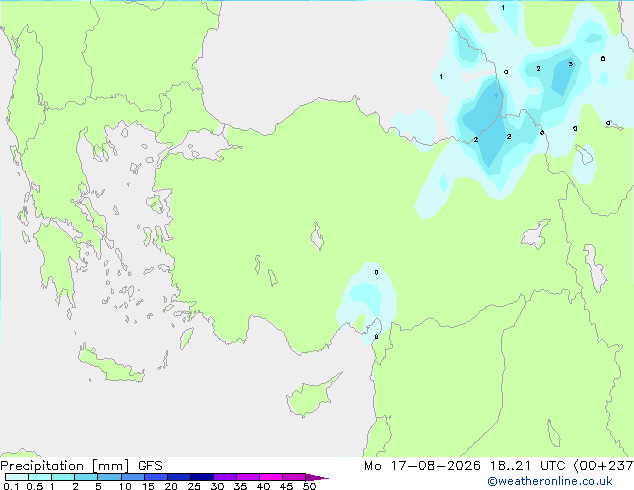The image size is (634, 490).
Task: Click the 0.5–1 mm legend swatch
Action: [40, 477]
